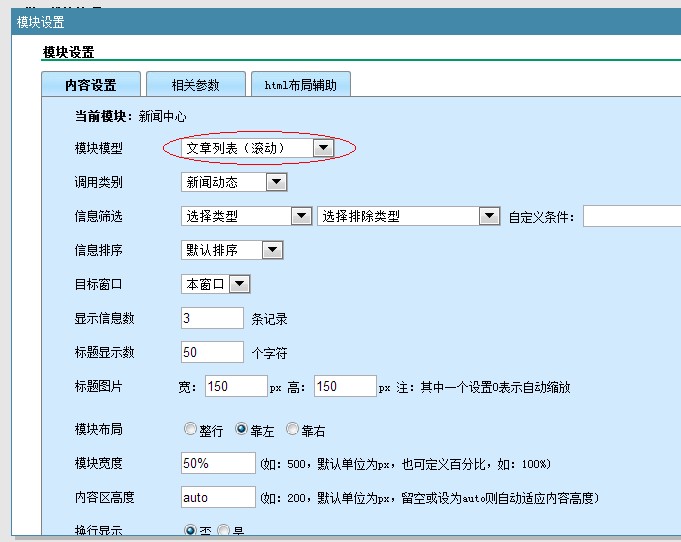Click the 标题图片 width (宽) field
The width and height of the screenshot is (681, 542).
coord(235,386)
